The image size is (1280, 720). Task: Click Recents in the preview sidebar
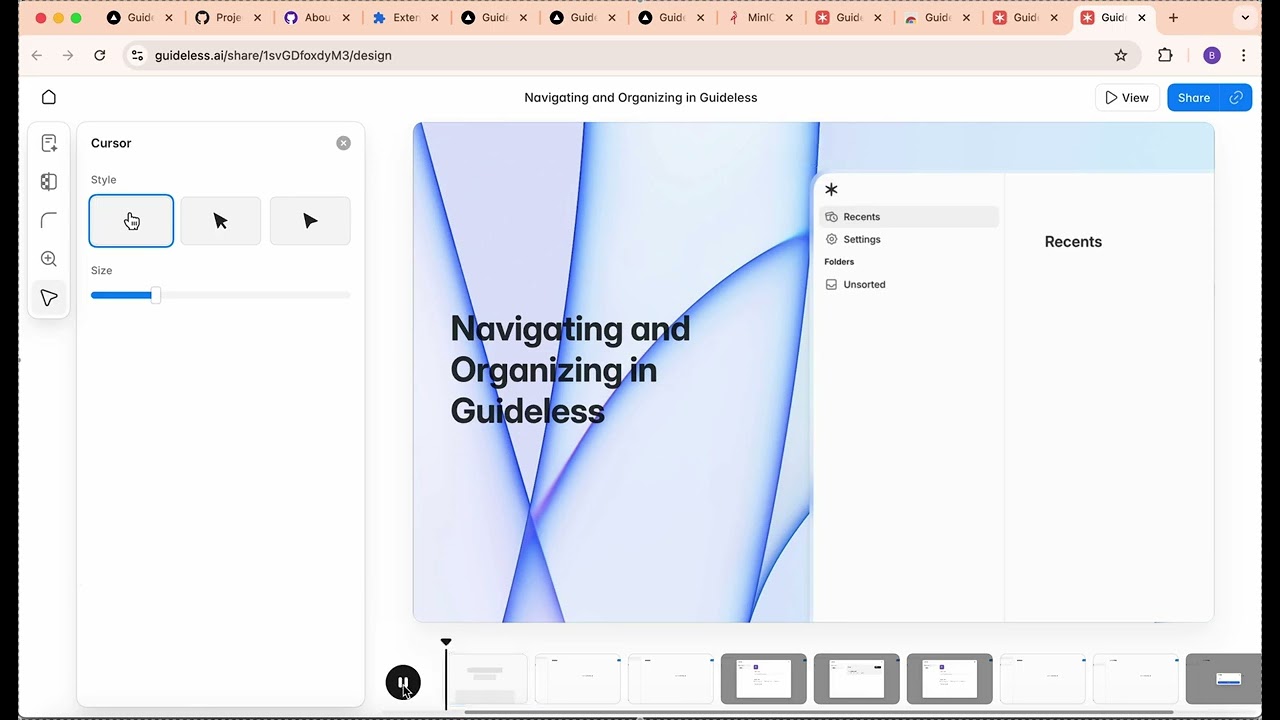(x=909, y=216)
